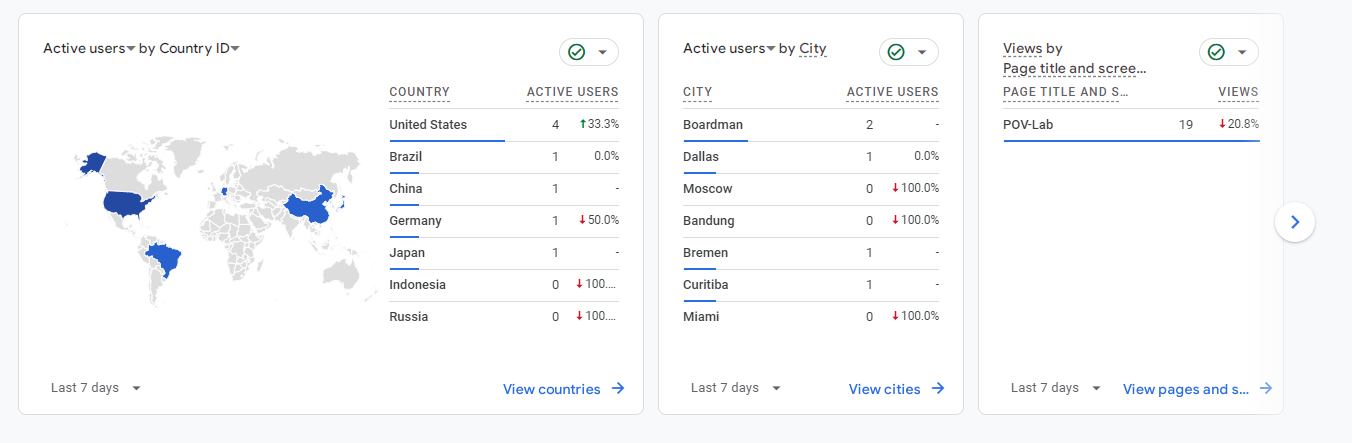
Task: Expand Last 7 days selector in Views card
Action: tap(1056, 388)
